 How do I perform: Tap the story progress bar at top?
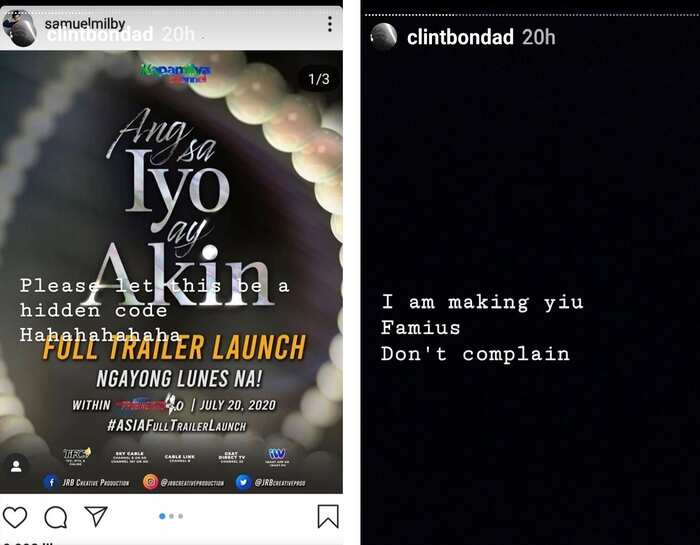pyautogui.click(x=532, y=15)
